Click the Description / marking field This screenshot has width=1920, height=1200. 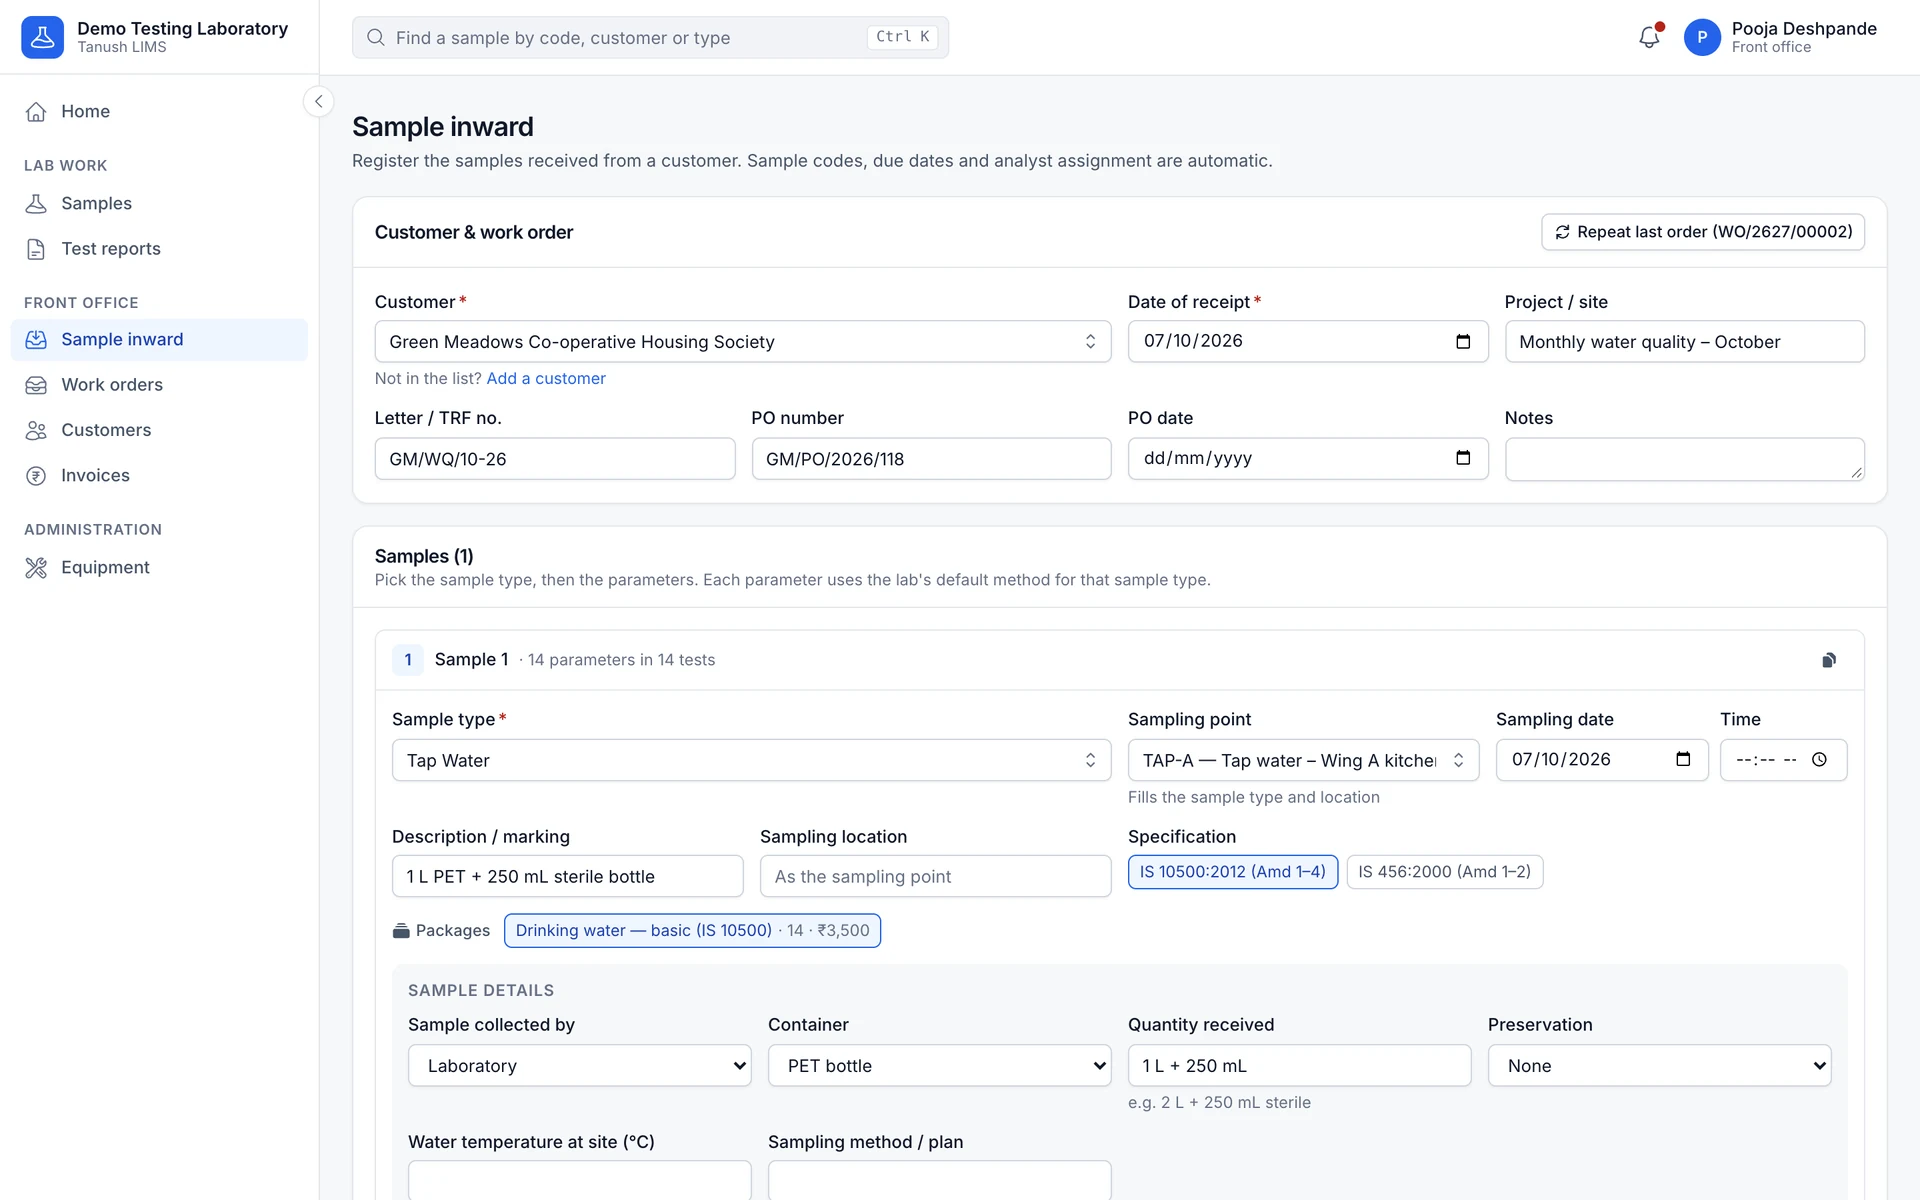click(x=567, y=877)
